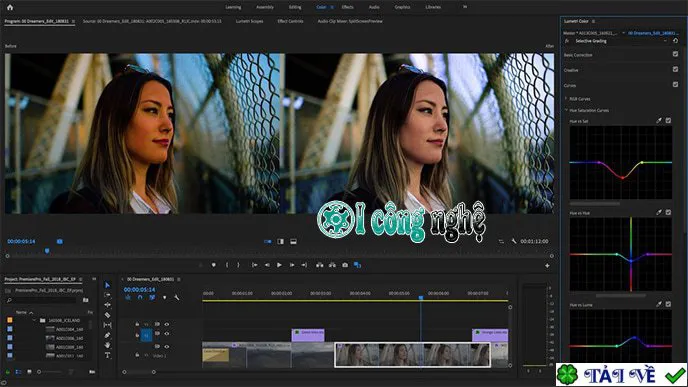Collapse Hue Saturation Curves section

(566, 110)
